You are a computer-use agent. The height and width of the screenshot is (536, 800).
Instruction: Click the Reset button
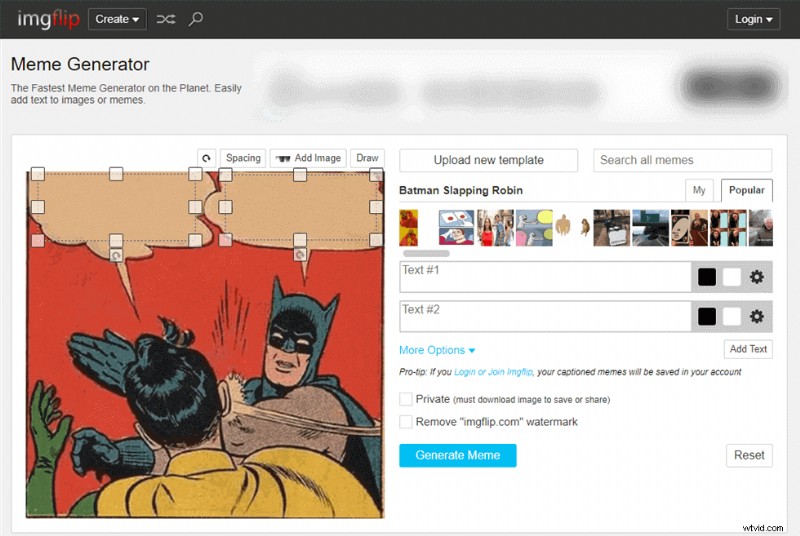click(x=749, y=455)
